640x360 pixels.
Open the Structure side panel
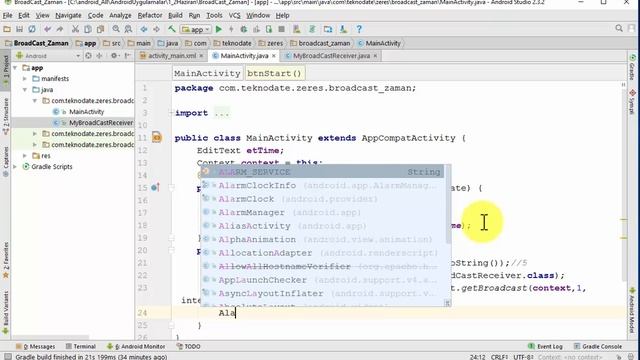pos(5,116)
